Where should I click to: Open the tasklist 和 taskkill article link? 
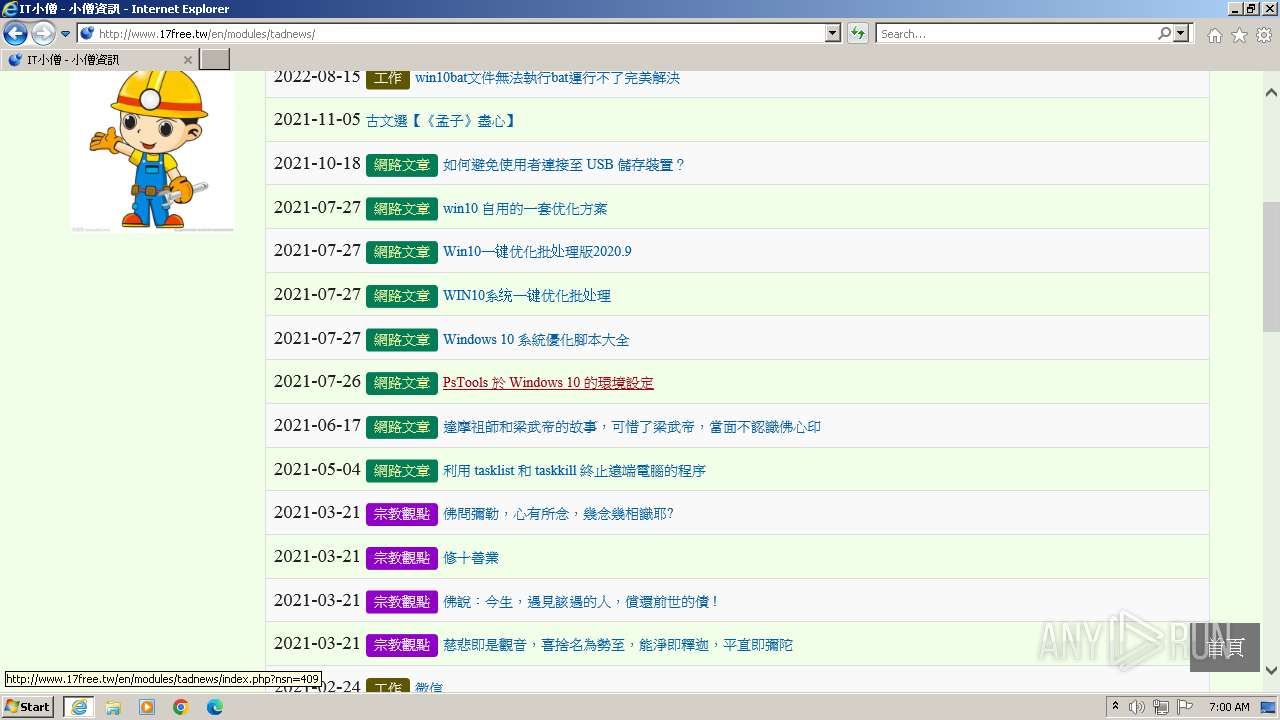574,471
